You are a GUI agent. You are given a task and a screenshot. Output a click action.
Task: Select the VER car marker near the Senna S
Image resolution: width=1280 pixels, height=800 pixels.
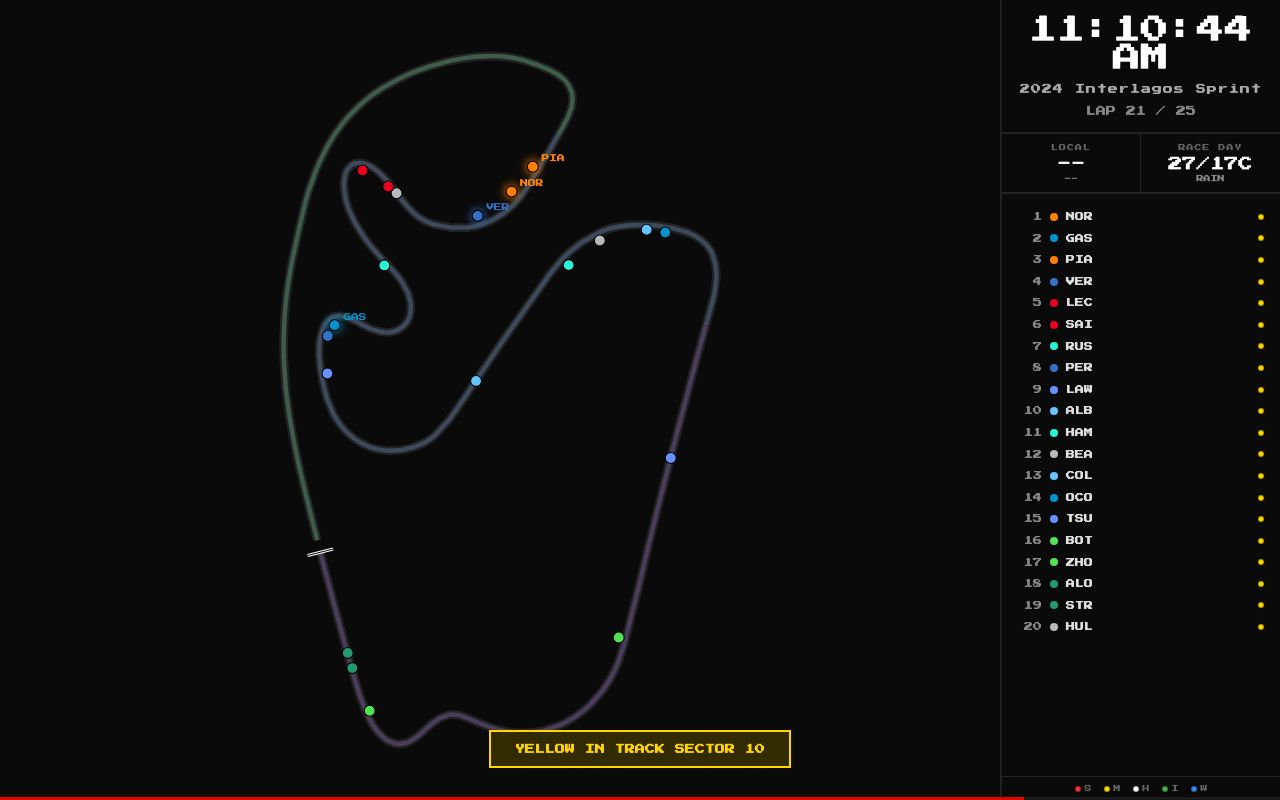[x=477, y=215]
